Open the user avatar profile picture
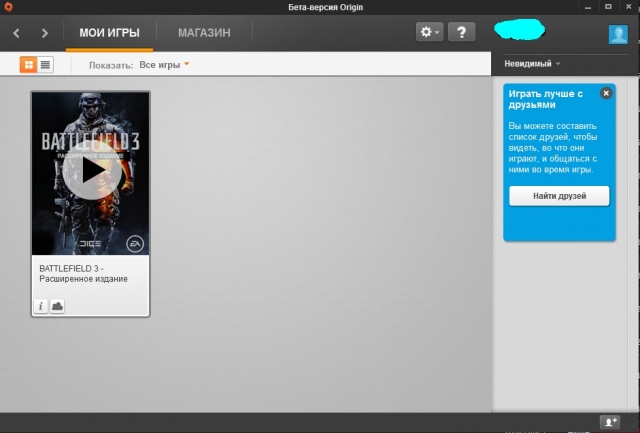Screen dimensions: 640x433 coord(618,34)
